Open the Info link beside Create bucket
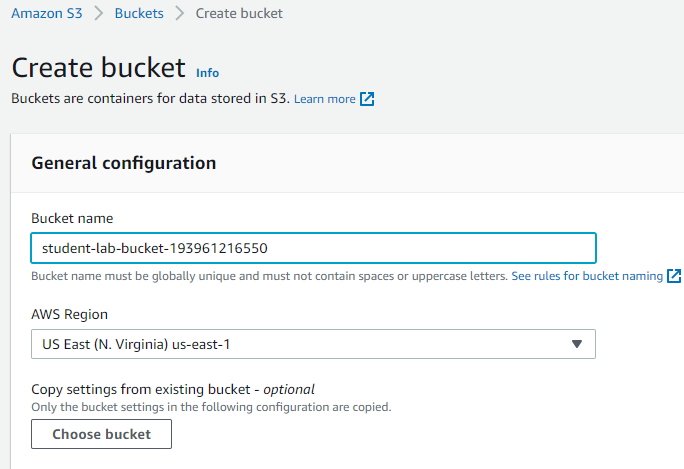This screenshot has height=469, width=684. [x=208, y=72]
